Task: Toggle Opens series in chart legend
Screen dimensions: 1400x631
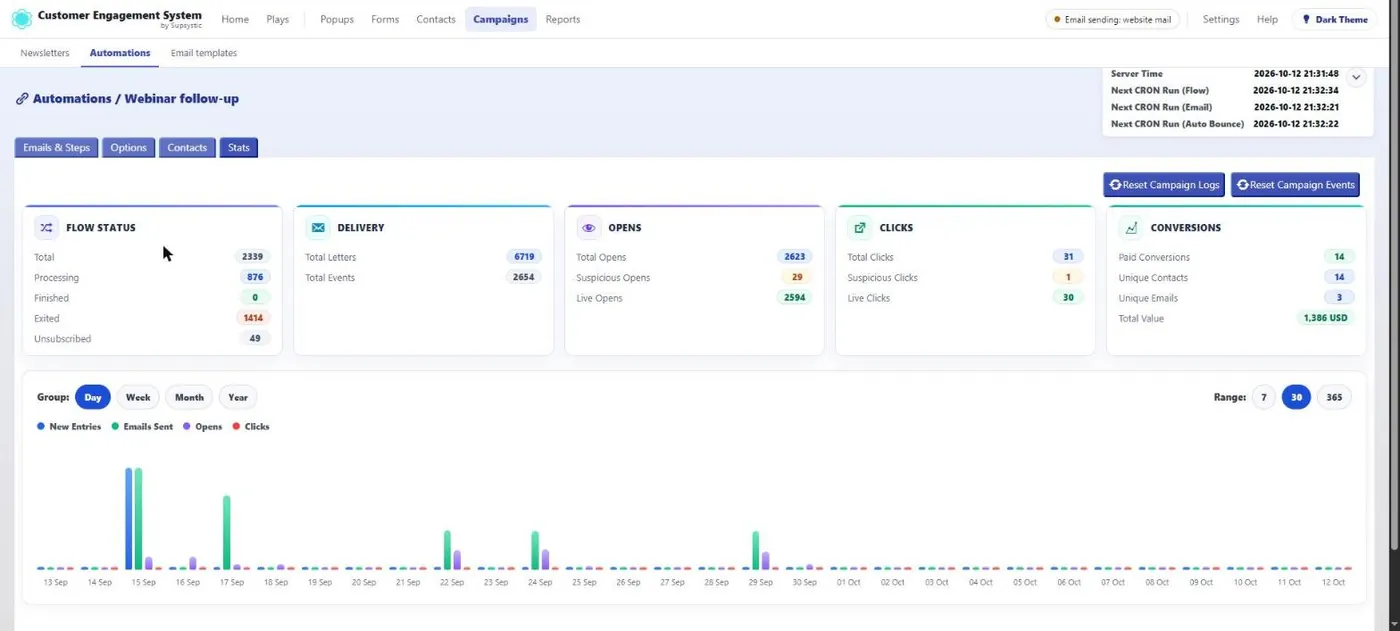Action: click(x=202, y=426)
